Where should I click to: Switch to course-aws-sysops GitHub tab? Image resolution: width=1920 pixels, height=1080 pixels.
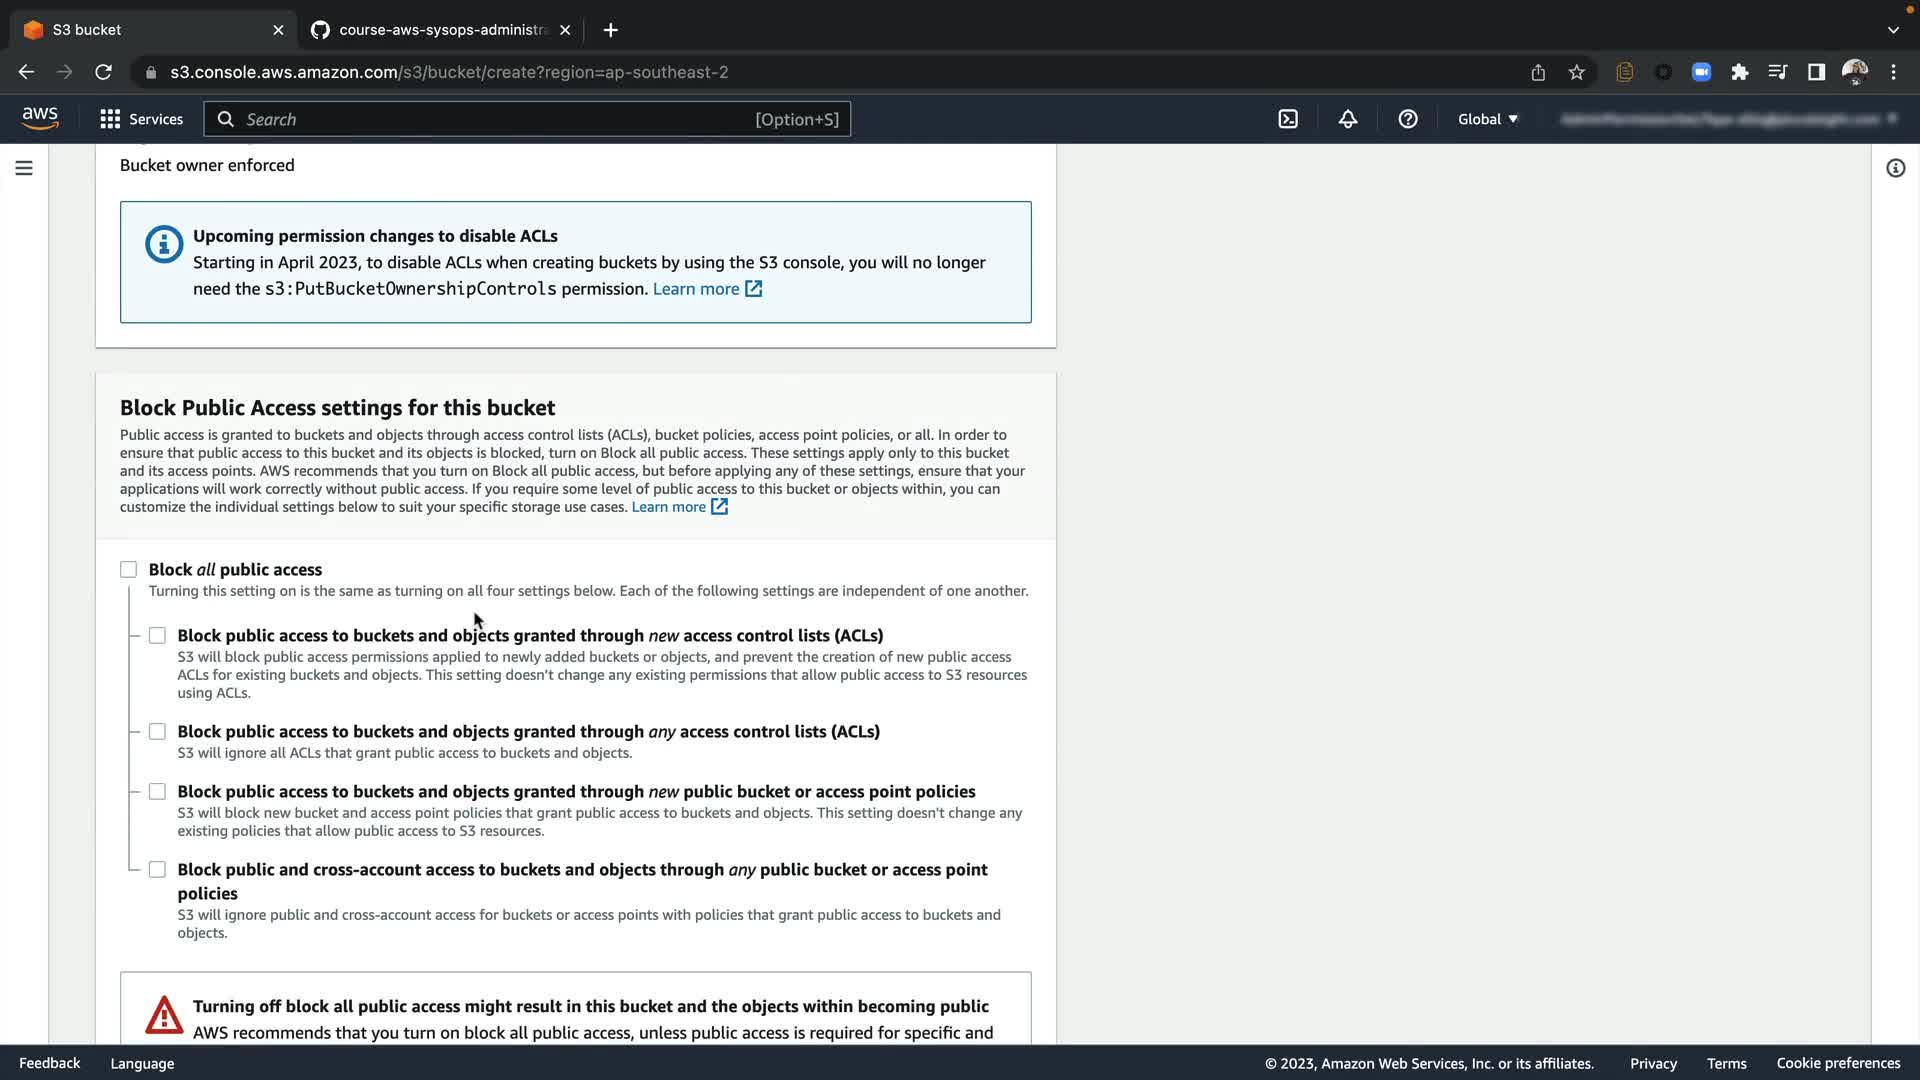click(x=442, y=30)
